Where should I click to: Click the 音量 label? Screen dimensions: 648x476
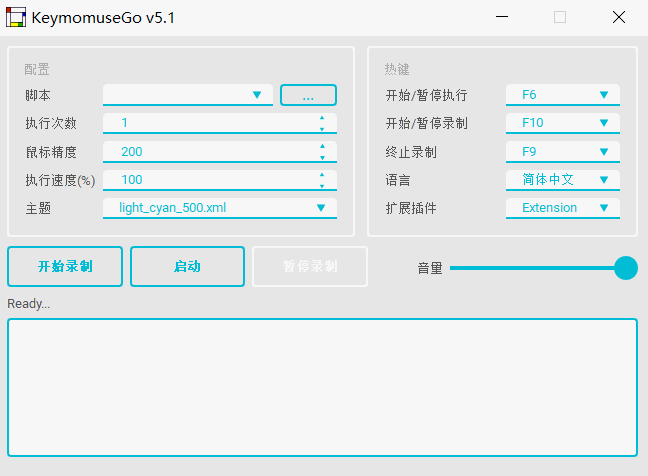pyautogui.click(x=430, y=269)
